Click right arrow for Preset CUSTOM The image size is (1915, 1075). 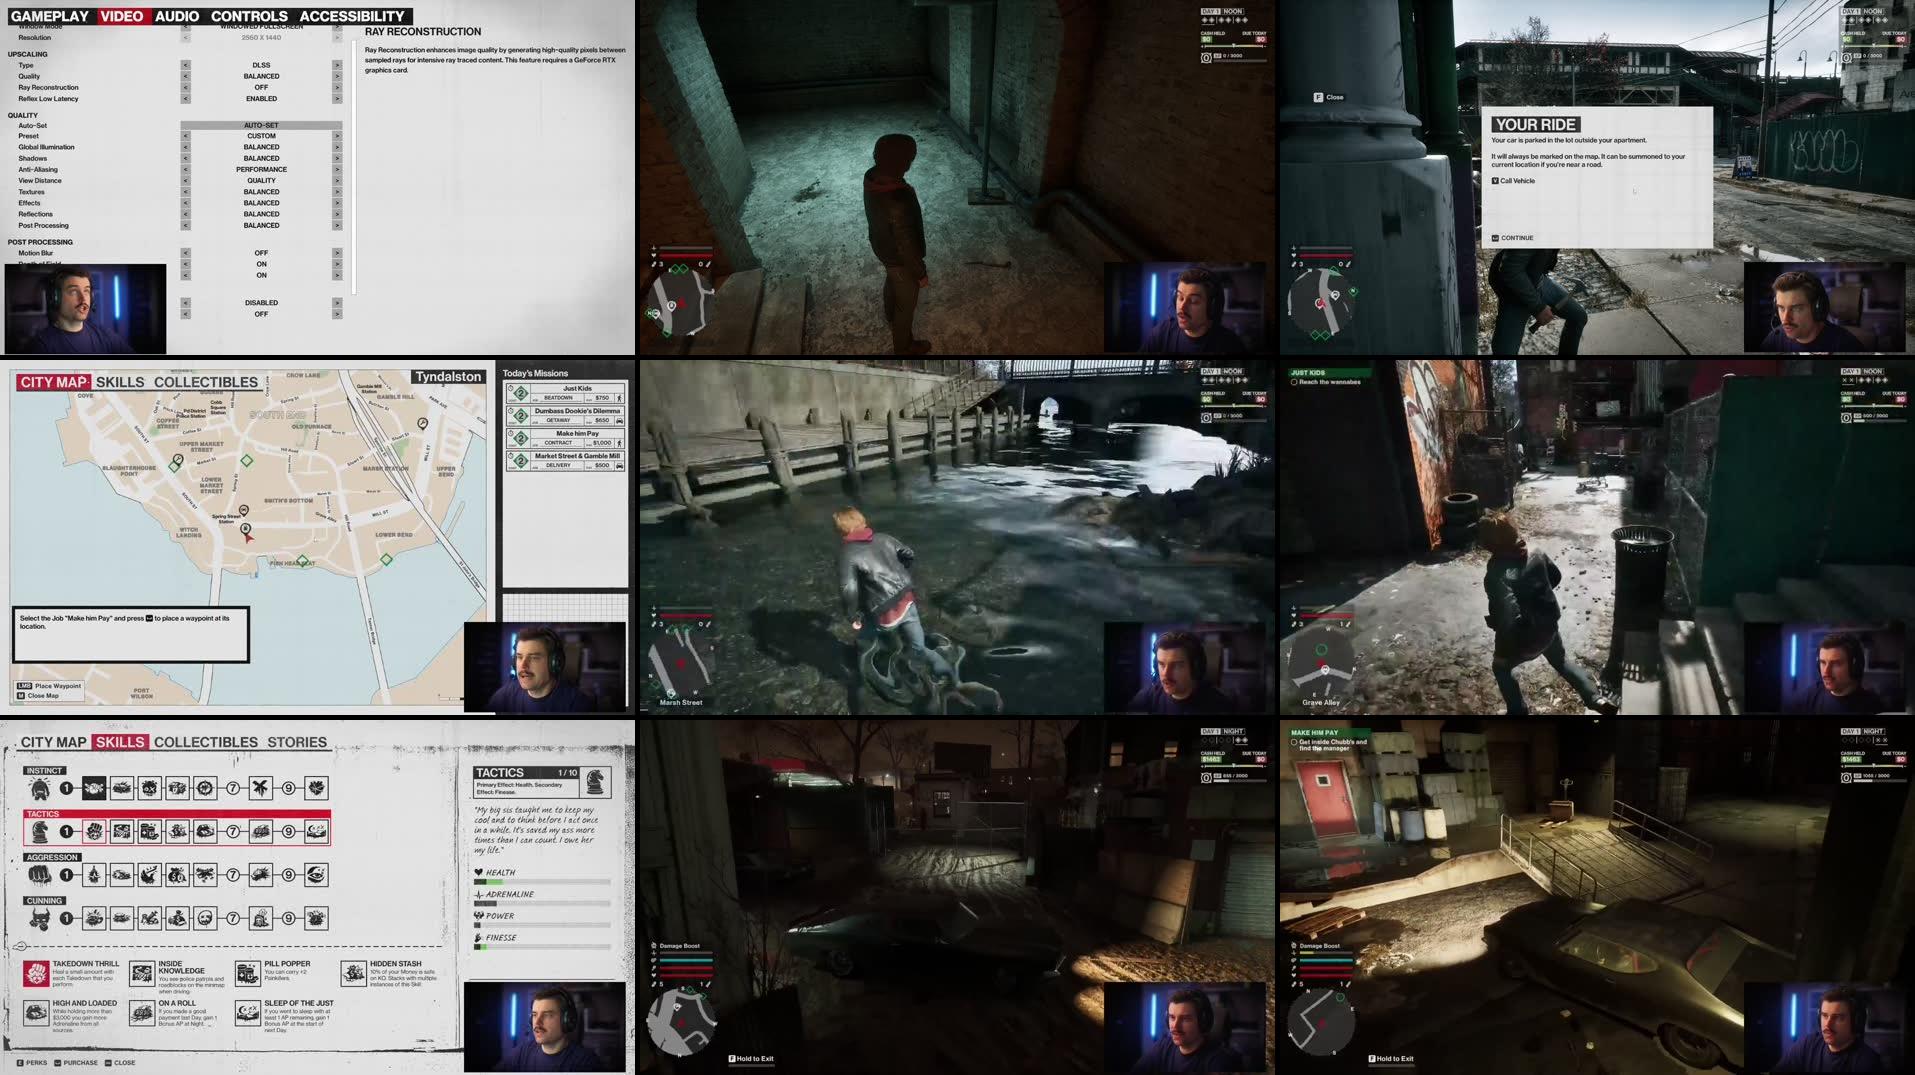point(337,136)
